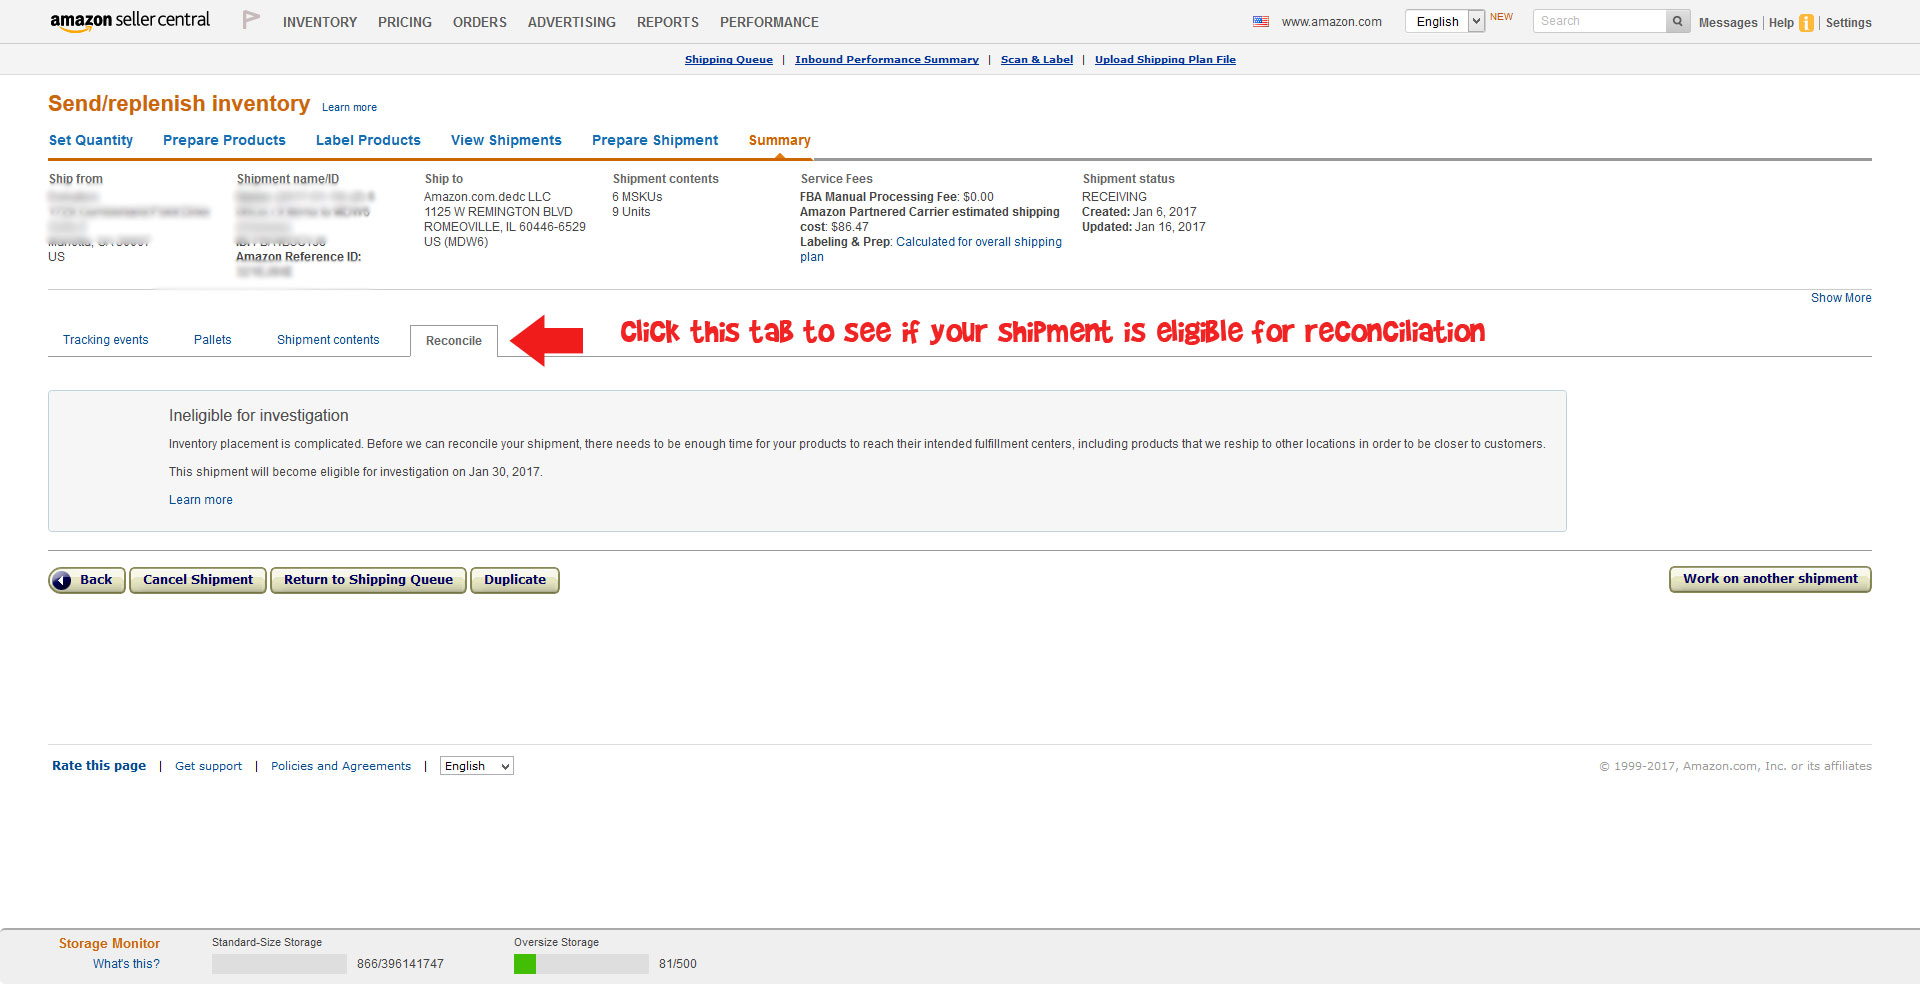
Task: Open the top English language dropdown
Action: click(x=1445, y=21)
